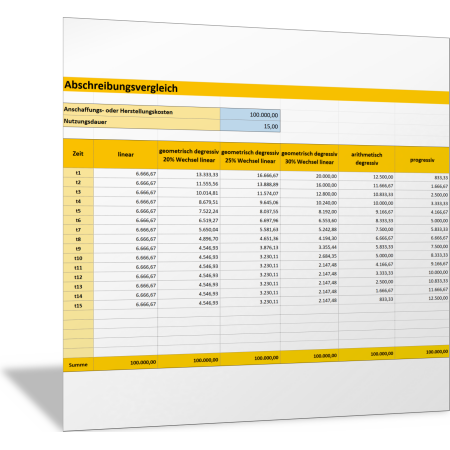This screenshot has height=450, width=450.
Task: Select the 'progressiv' column header
Action: 422,160
